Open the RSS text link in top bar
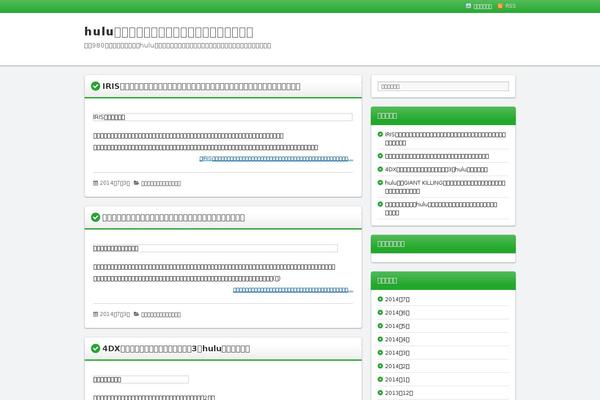This screenshot has width=600, height=400. coord(510,6)
